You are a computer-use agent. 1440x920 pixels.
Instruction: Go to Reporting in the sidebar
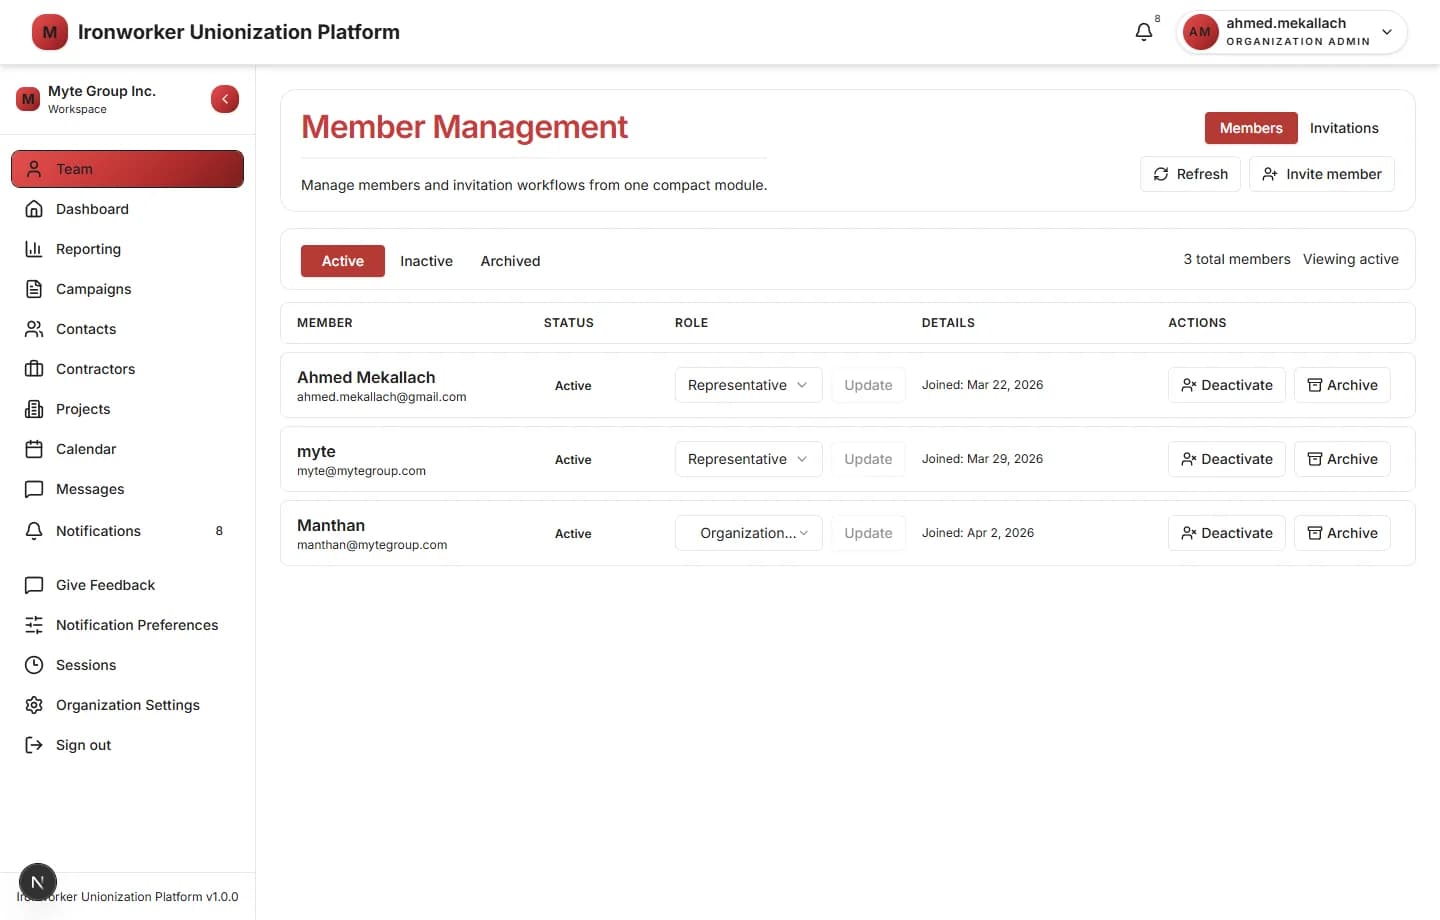[127, 249]
